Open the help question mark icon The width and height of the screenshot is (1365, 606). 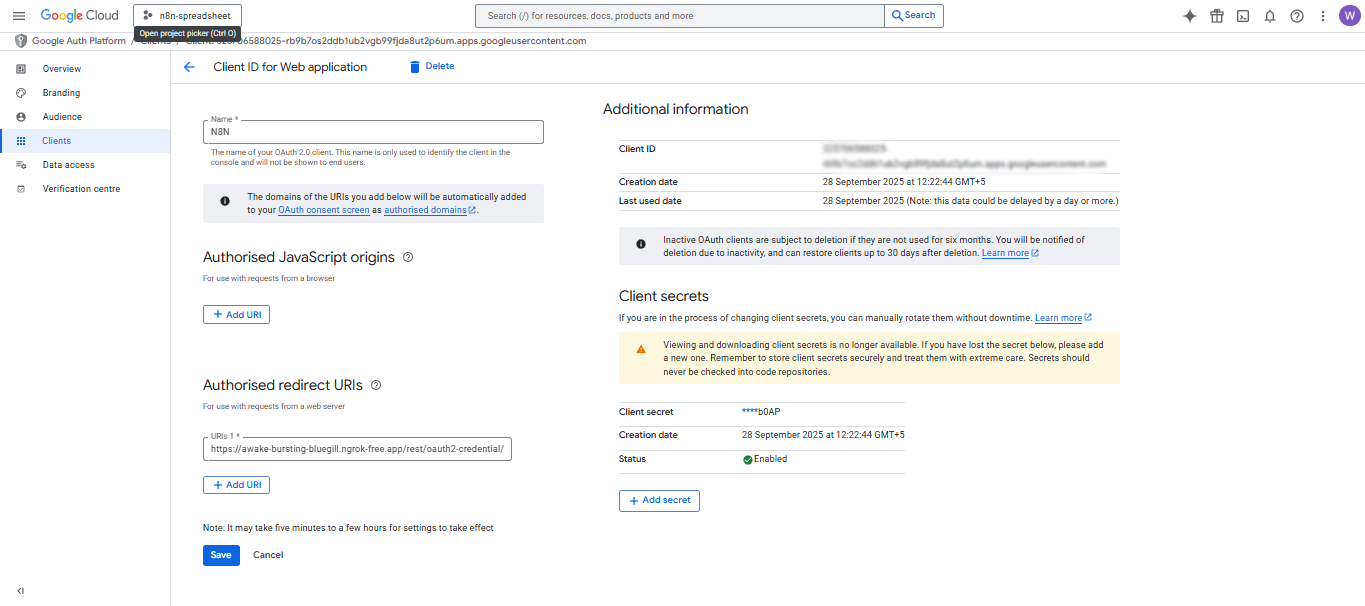(1295, 15)
